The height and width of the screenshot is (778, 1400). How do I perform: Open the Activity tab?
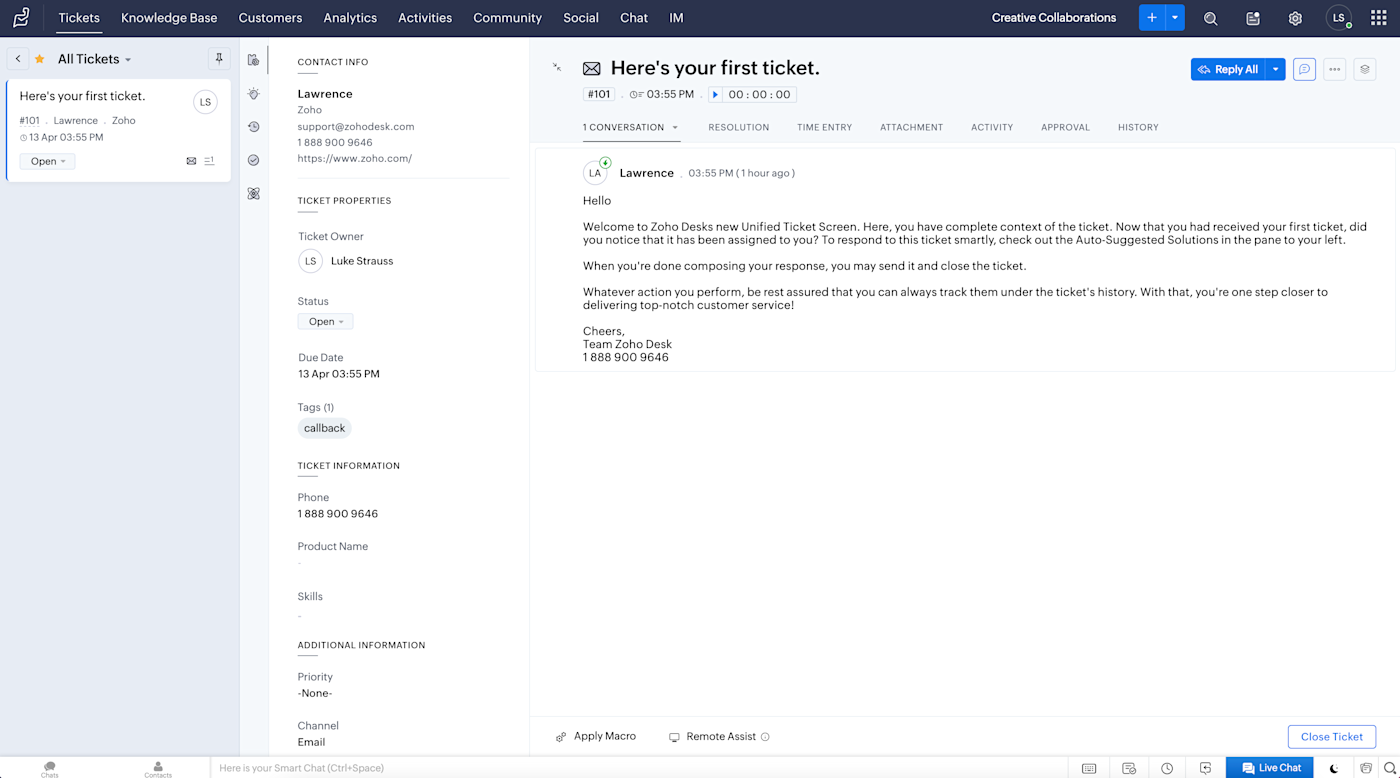coord(992,127)
